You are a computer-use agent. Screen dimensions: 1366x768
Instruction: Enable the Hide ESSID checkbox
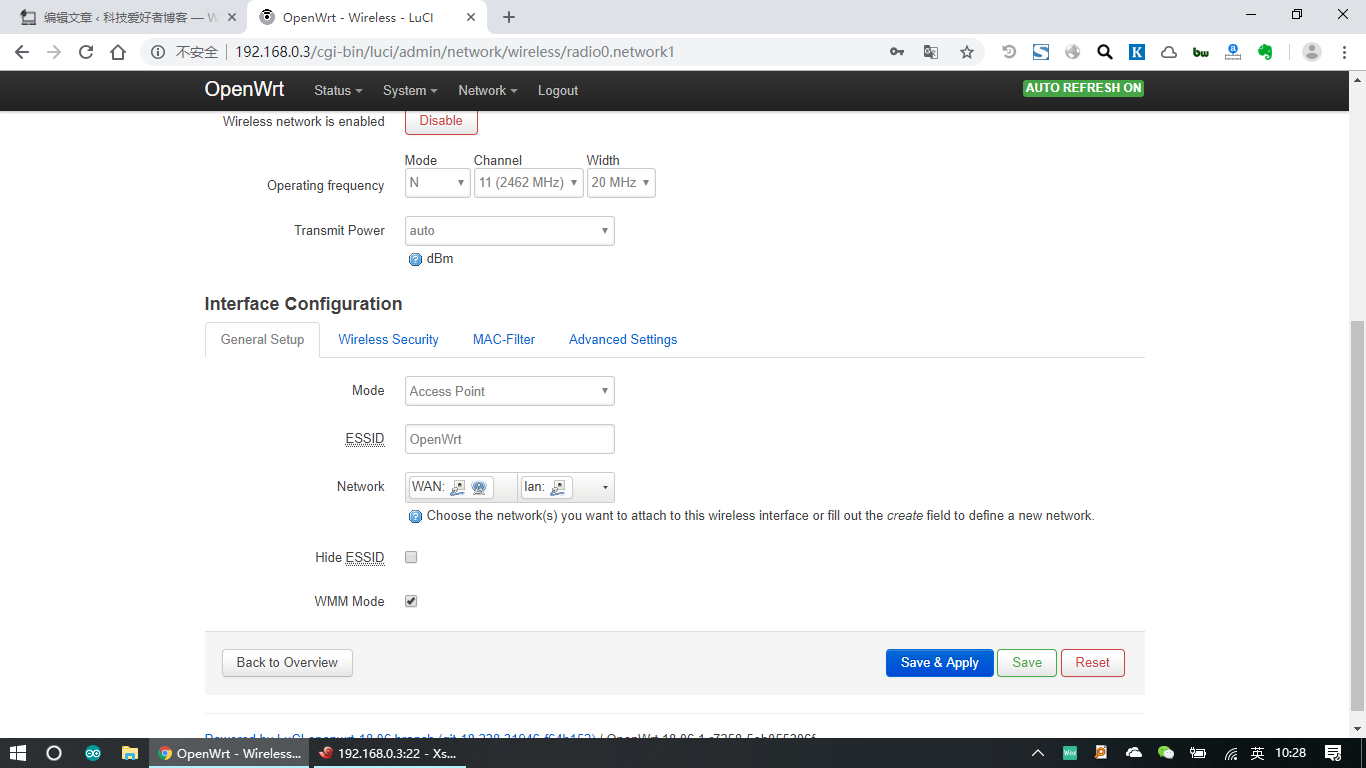pos(411,557)
